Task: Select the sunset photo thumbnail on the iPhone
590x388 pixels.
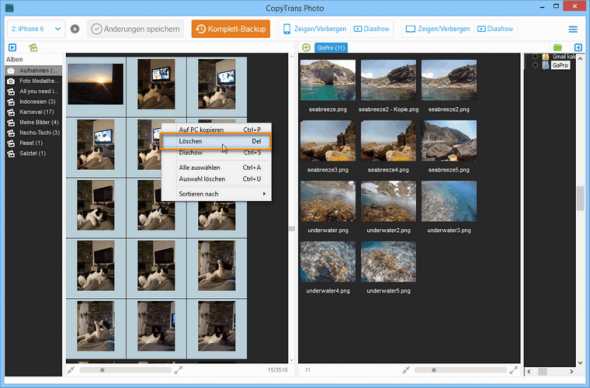Action: 96,84
